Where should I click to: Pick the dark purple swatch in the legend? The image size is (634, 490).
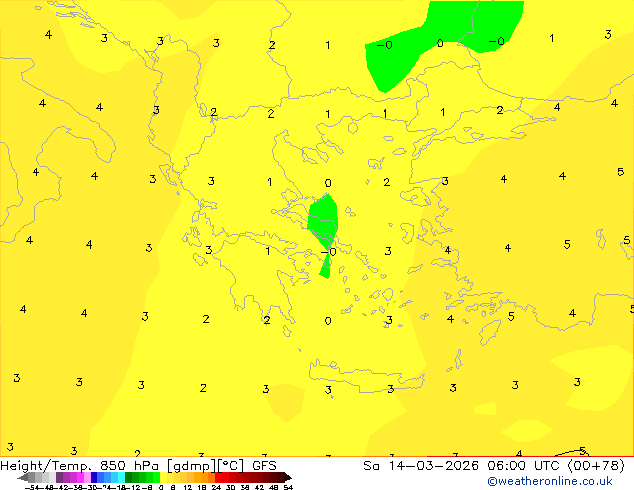pos(59,478)
